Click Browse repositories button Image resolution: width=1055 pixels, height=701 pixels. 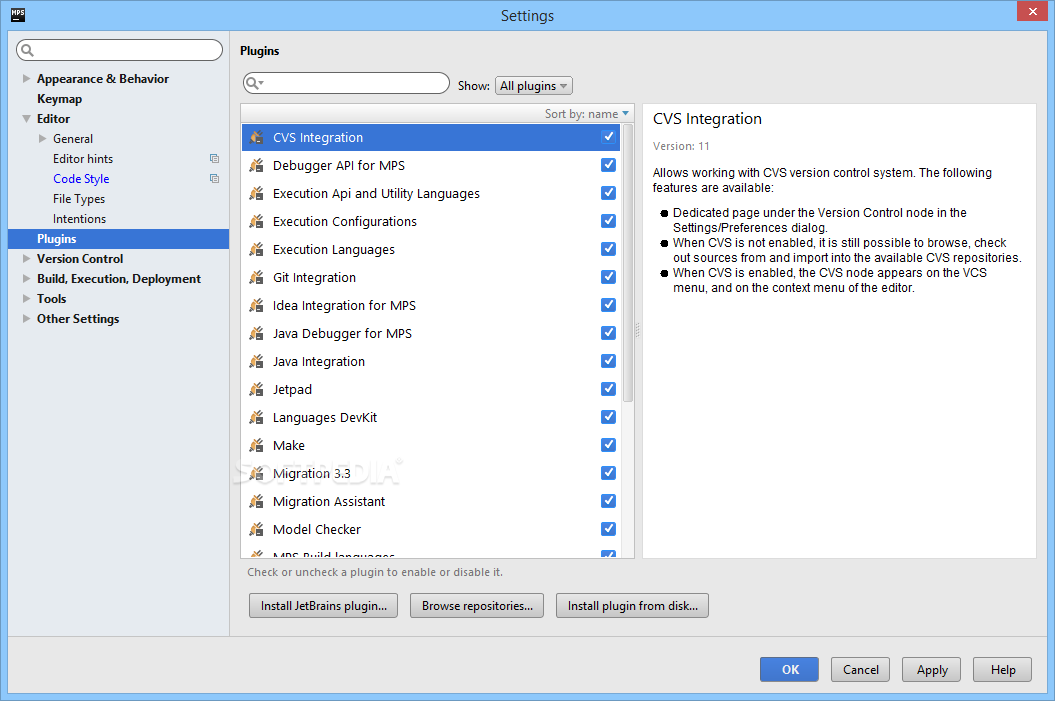477,605
